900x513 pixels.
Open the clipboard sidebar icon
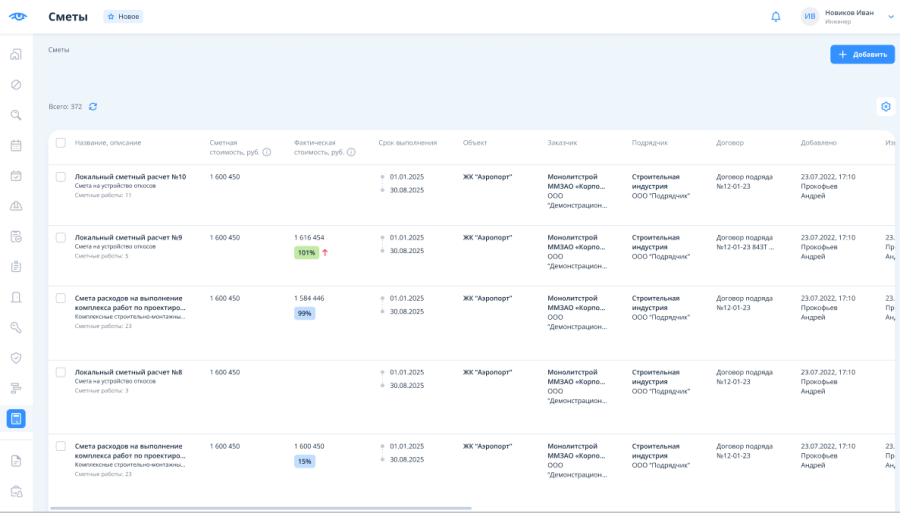[16, 267]
